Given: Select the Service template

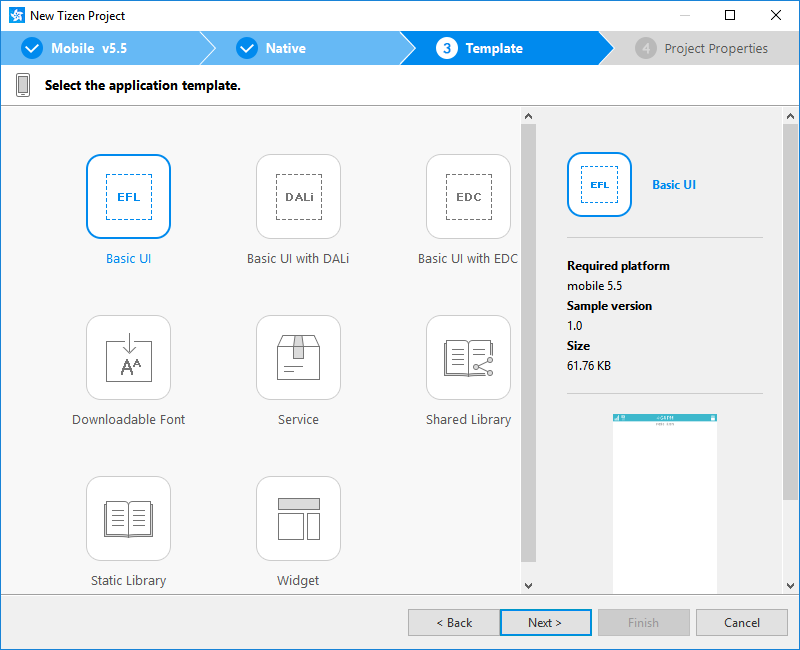Looking at the screenshot, I should tap(298, 358).
